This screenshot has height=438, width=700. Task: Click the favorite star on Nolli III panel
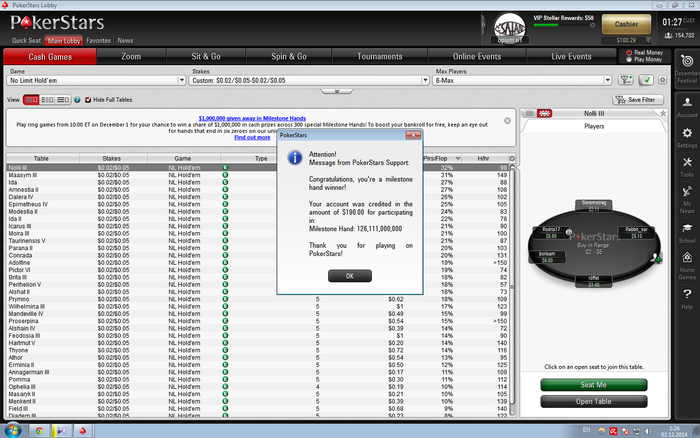pos(663,113)
